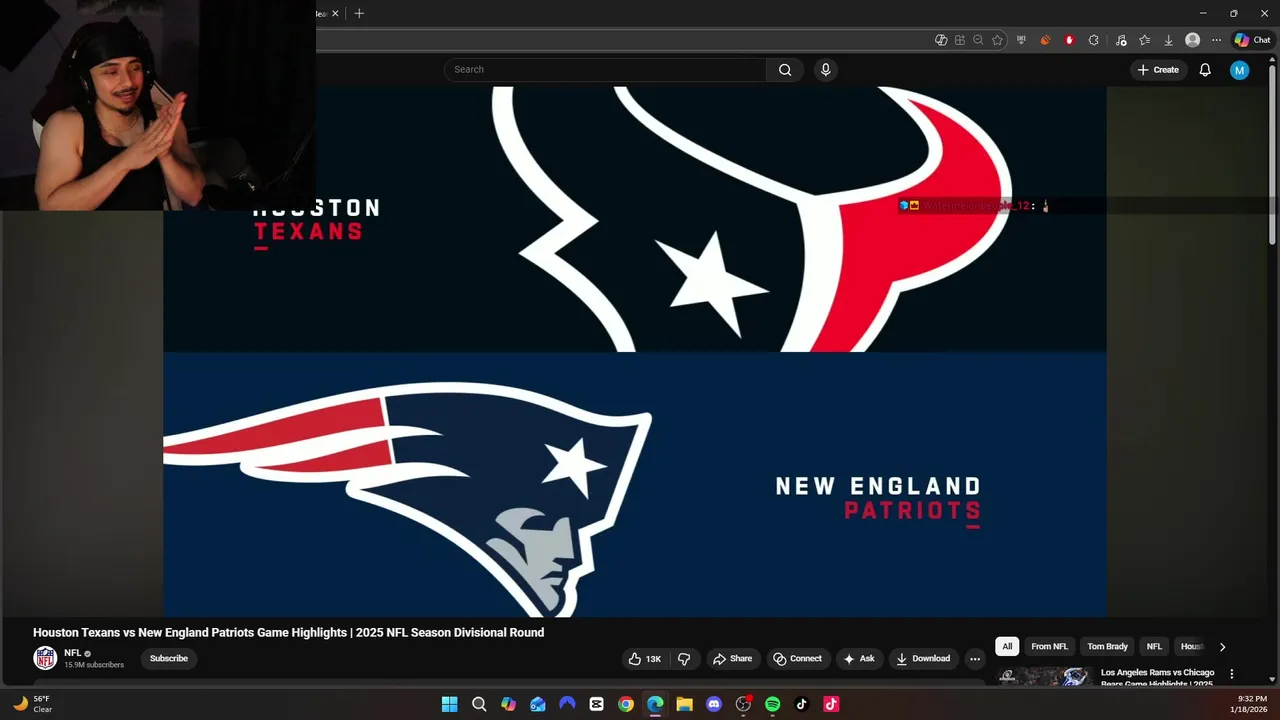The height and width of the screenshot is (720, 1280).
Task: Open the NFL channel name link
Action: click(73, 653)
